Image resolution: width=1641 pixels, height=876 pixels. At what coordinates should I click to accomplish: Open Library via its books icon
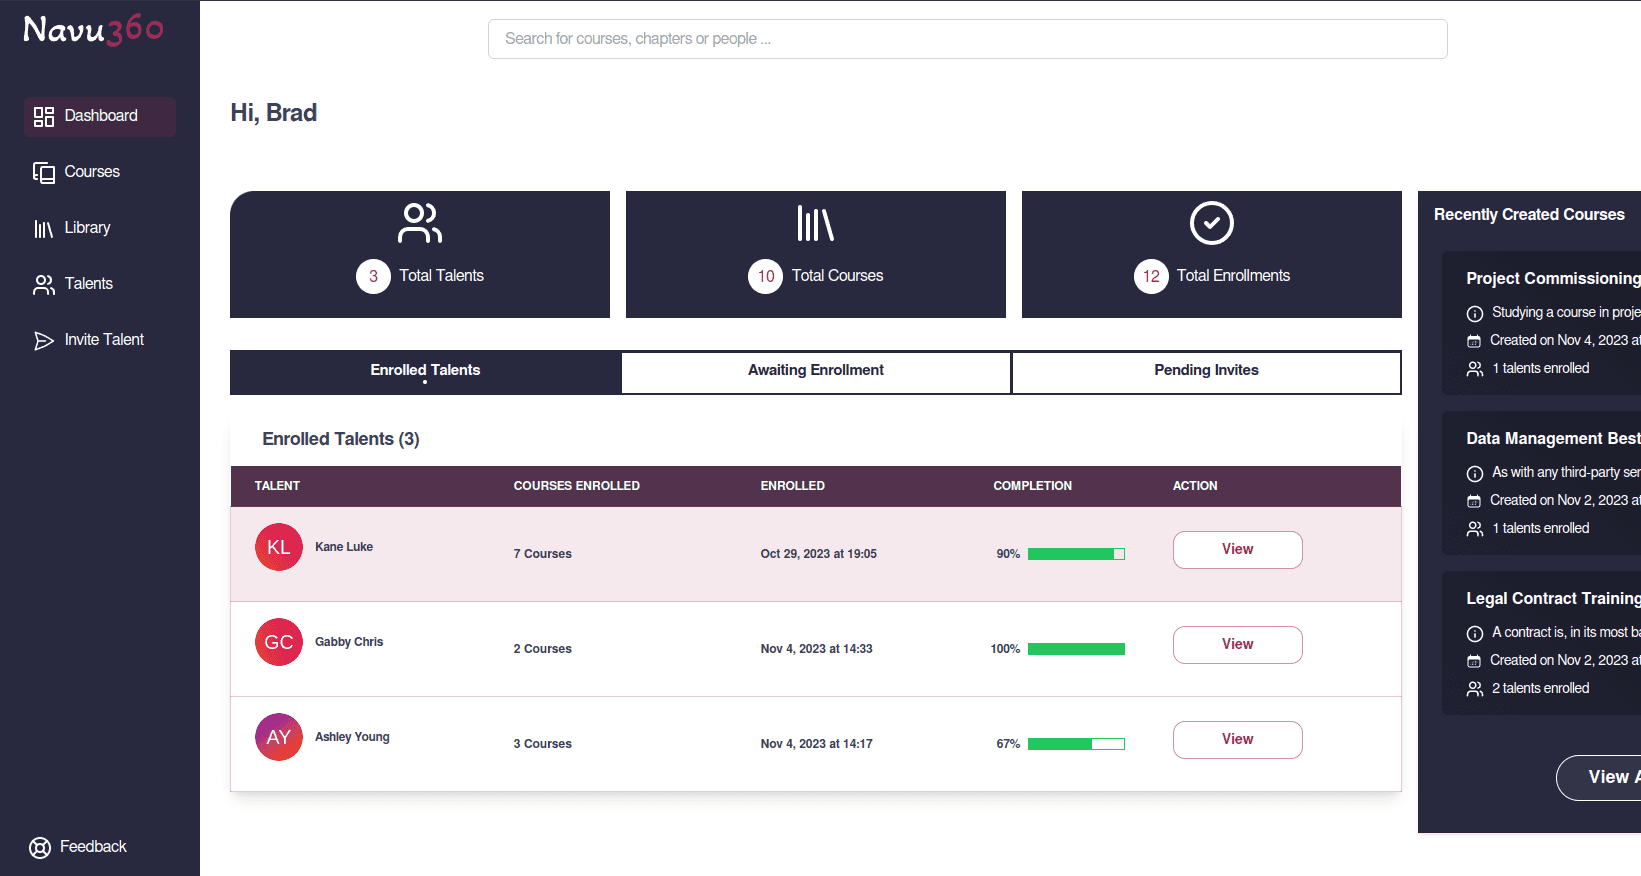pos(43,229)
